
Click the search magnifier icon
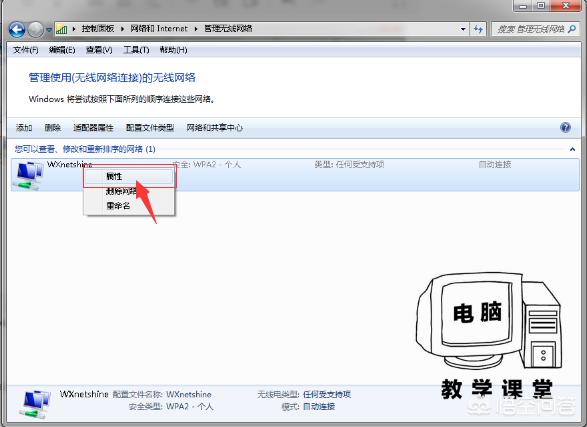572,29
